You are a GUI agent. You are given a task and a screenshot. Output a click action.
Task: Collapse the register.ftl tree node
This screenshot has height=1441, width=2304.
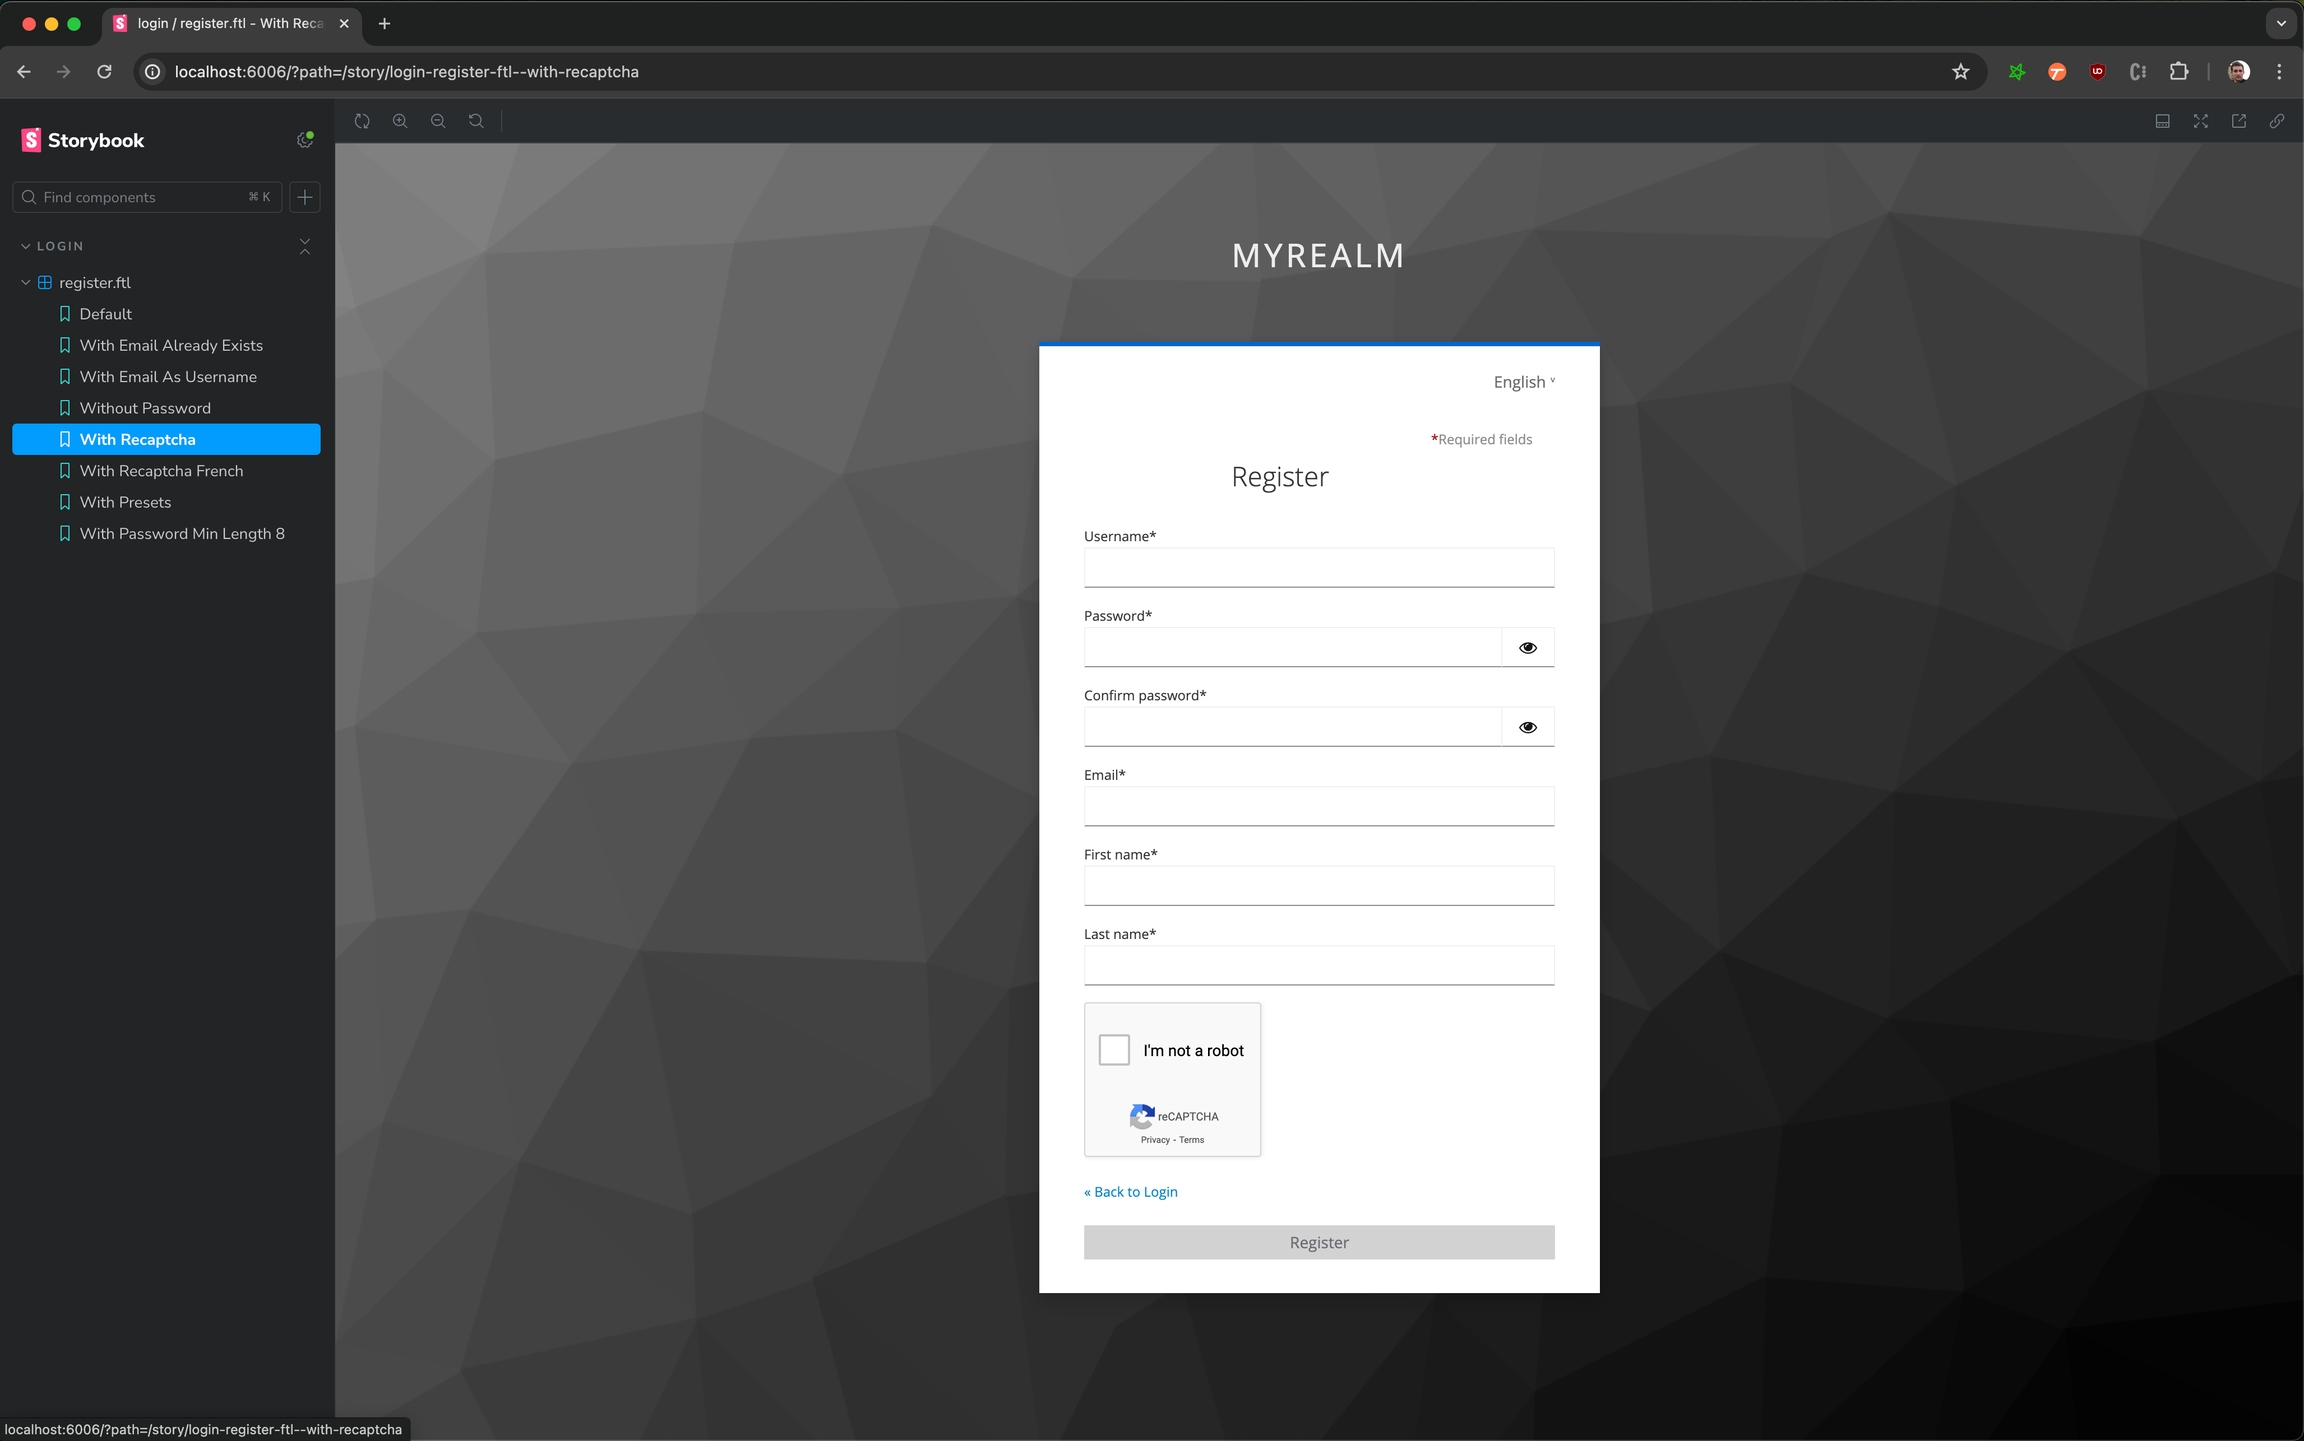pos(26,283)
